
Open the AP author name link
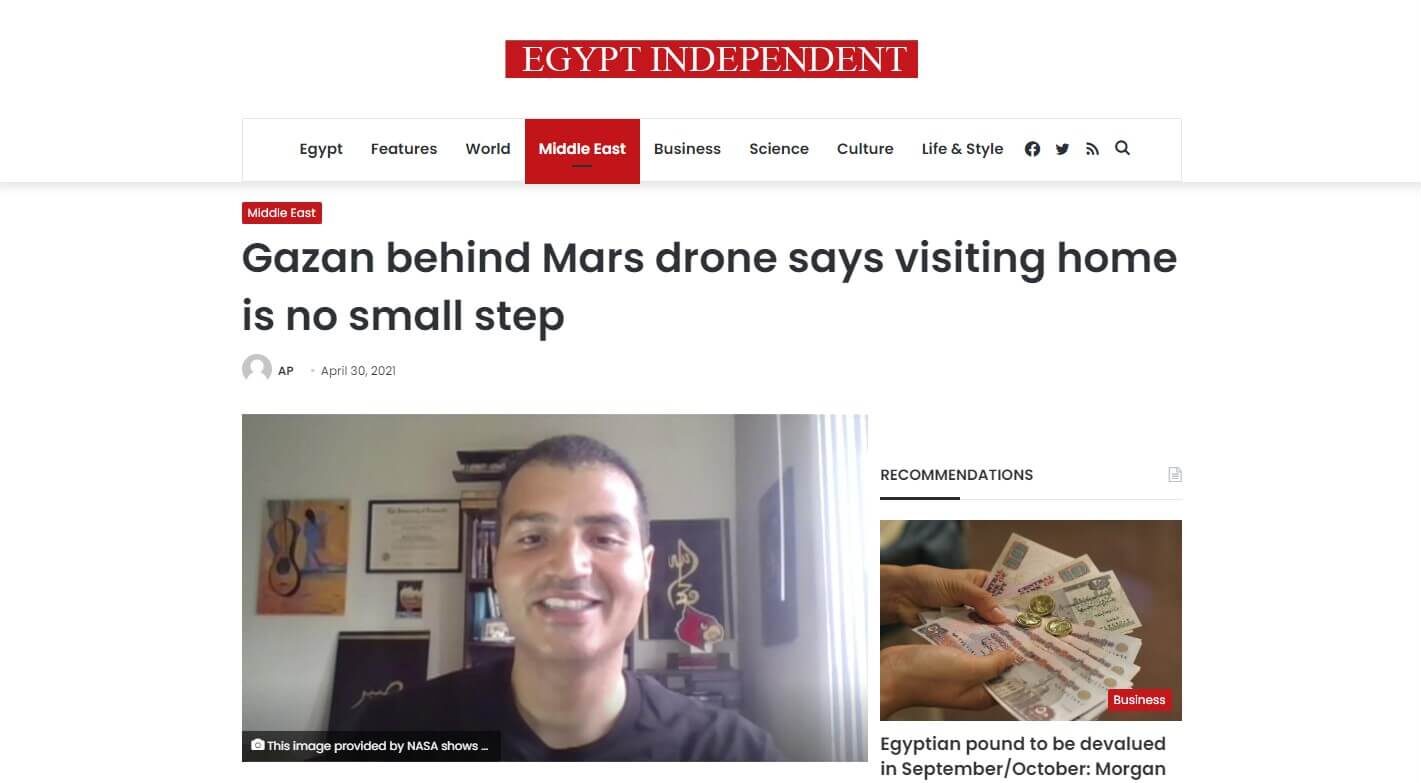pyautogui.click(x=286, y=371)
